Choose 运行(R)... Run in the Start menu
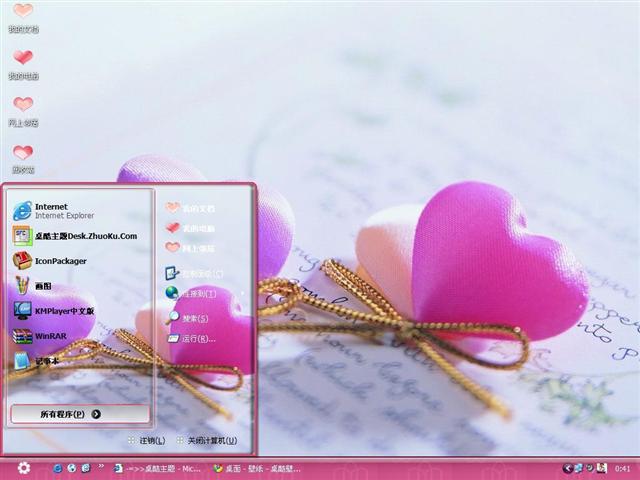The image size is (640, 480). [191, 338]
